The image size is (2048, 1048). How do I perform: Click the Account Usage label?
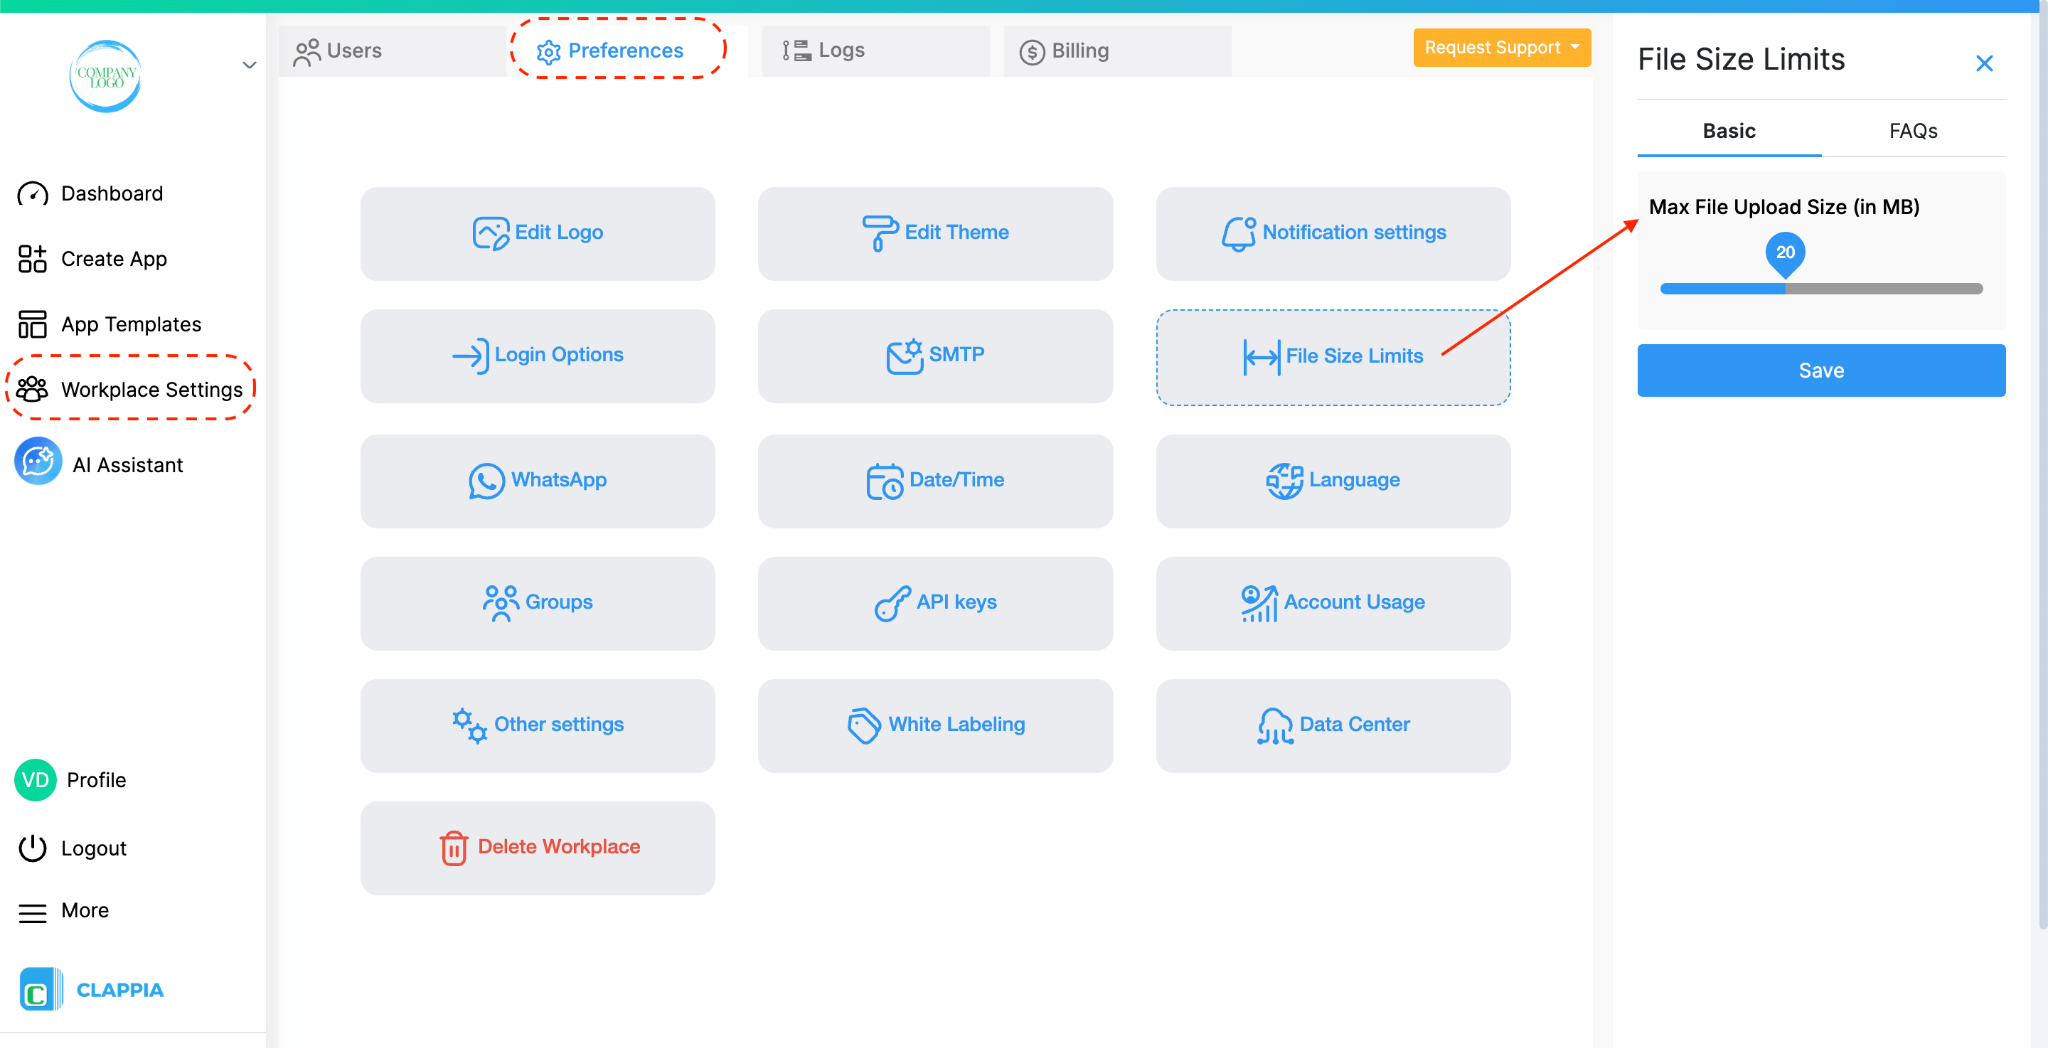[x=1355, y=602]
